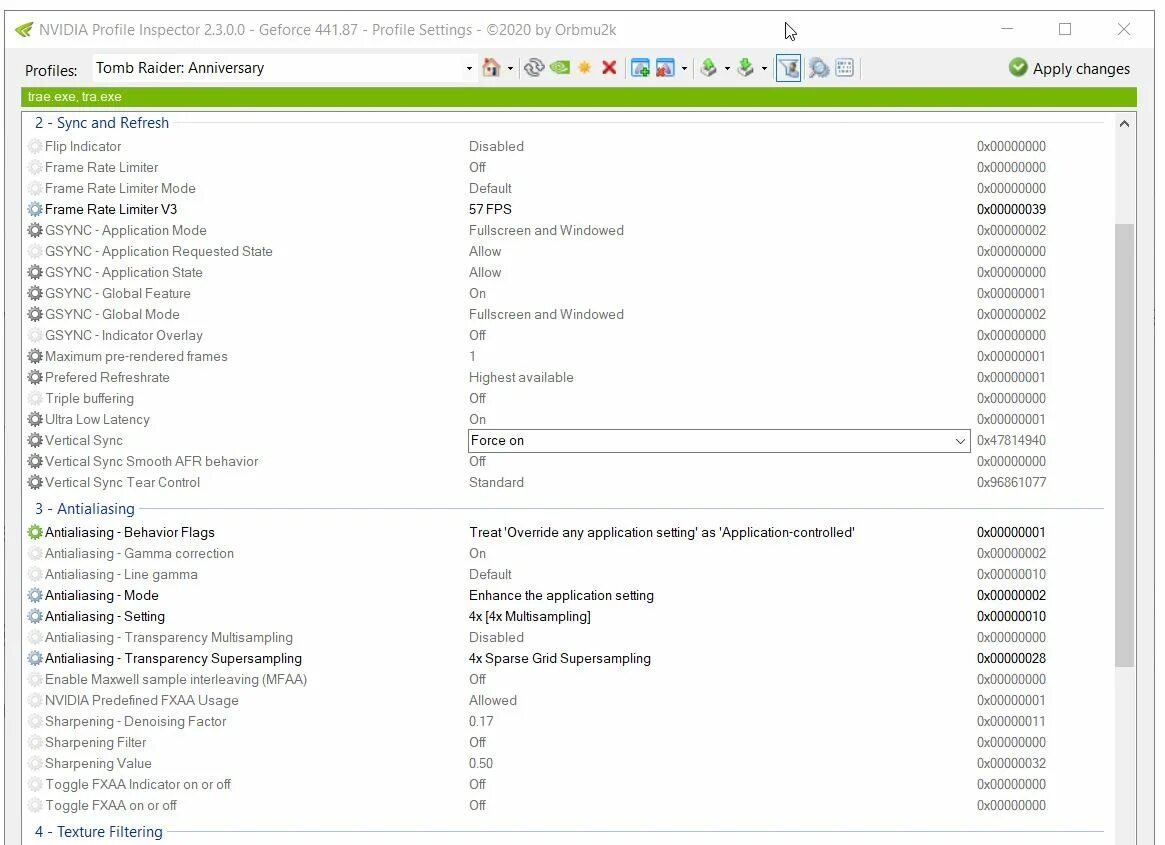1165x845 pixels.
Task: Click gear icon beside Frame Rate Limiter V3
Action: (x=35, y=210)
